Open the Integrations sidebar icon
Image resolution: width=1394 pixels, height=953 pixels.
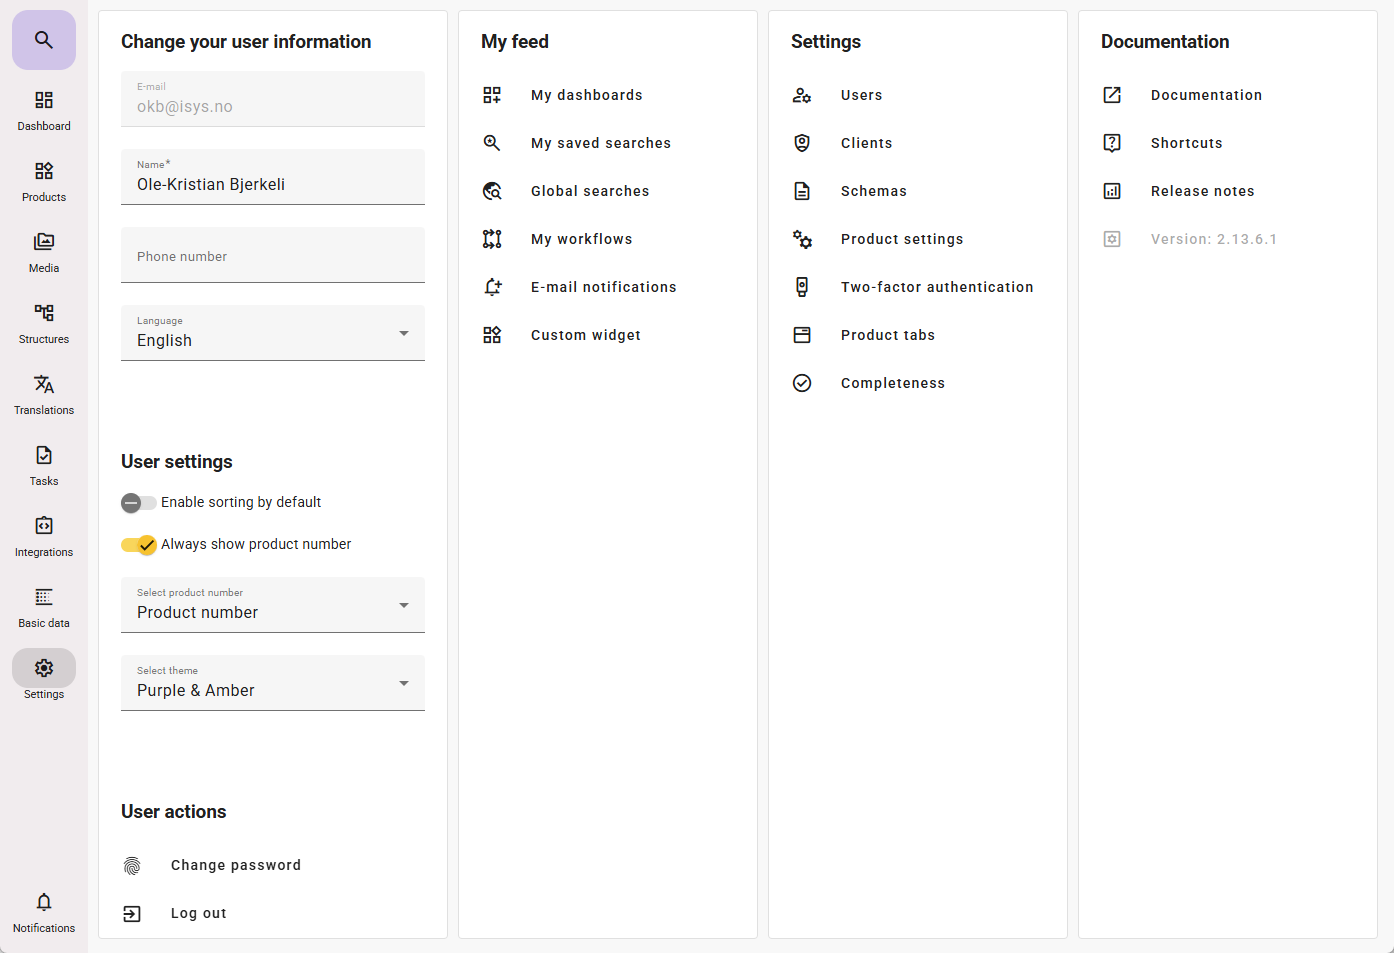(x=44, y=526)
